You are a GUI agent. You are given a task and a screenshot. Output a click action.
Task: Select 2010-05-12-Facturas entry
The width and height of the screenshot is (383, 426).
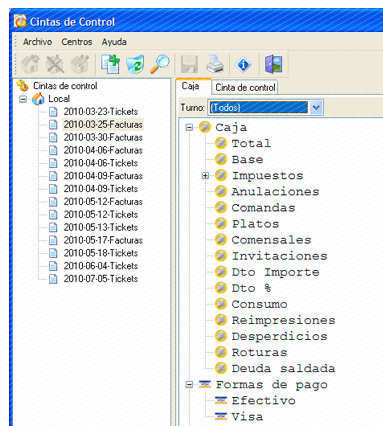point(103,202)
